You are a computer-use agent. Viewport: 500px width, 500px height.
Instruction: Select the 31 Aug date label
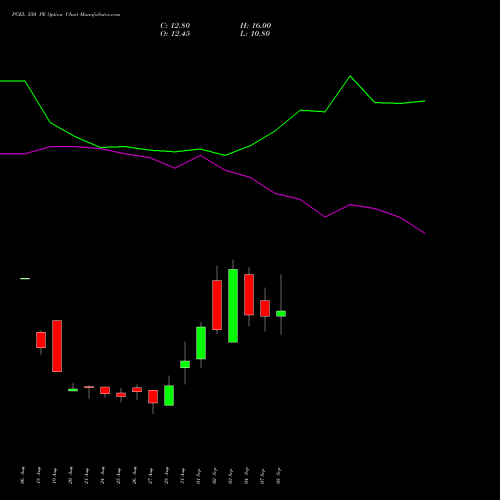tap(182, 476)
